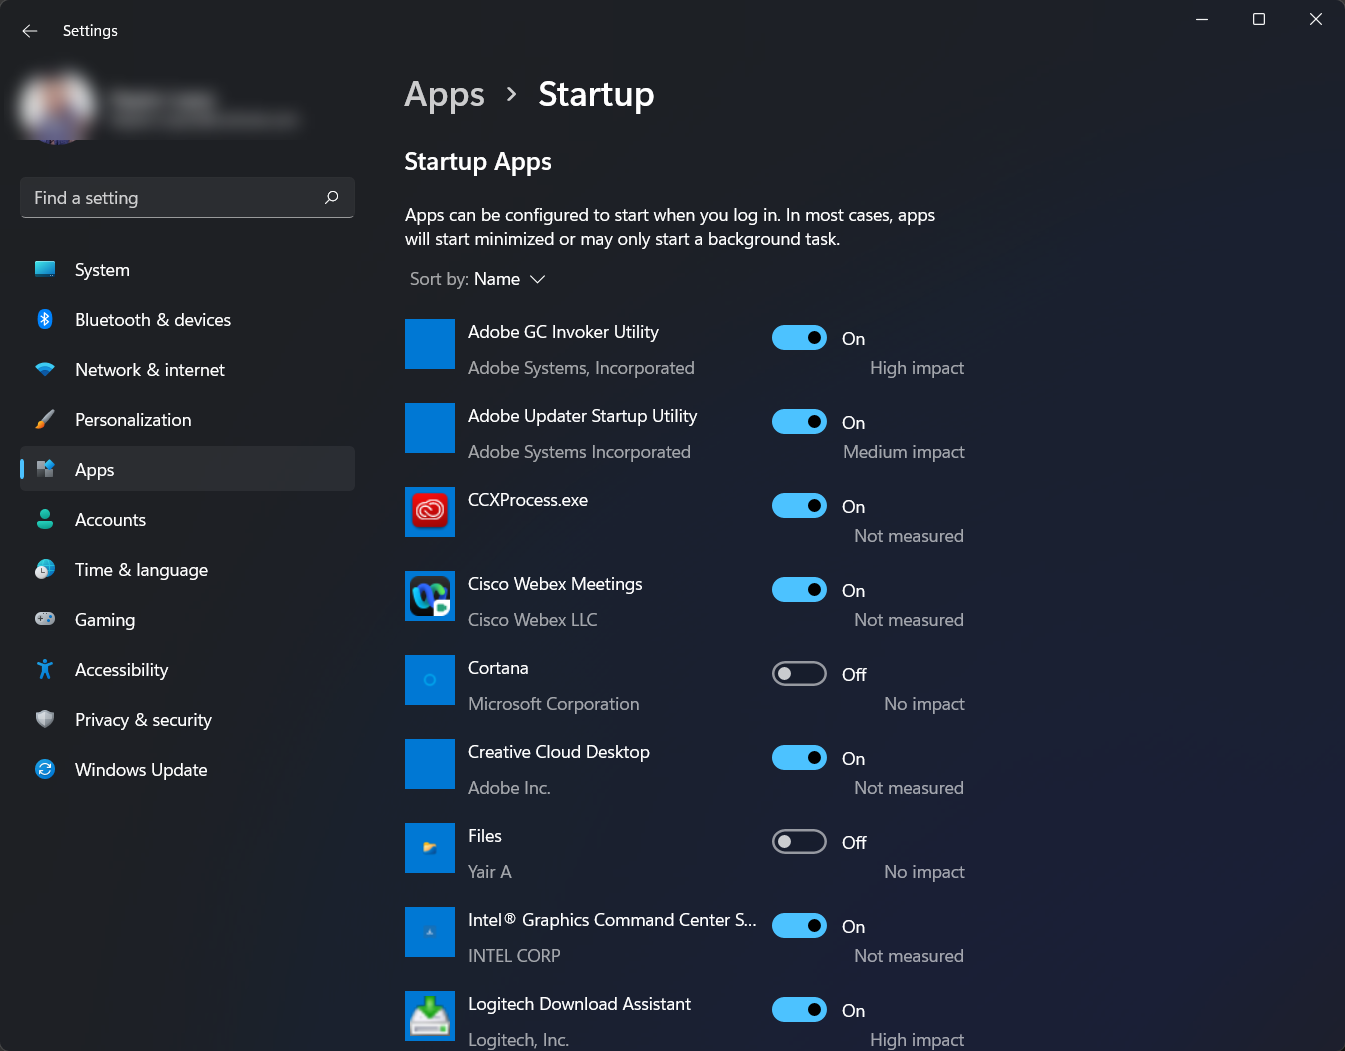Click the Apps breadcrumb link
The width and height of the screenshot is (1345, 1051).
coord(444,95)
